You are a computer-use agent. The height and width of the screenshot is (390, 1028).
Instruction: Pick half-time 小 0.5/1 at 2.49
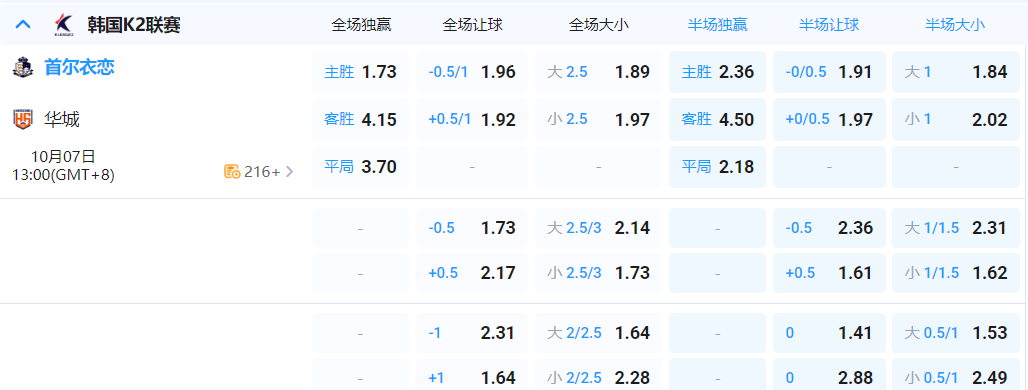click(x=955, y=375)
